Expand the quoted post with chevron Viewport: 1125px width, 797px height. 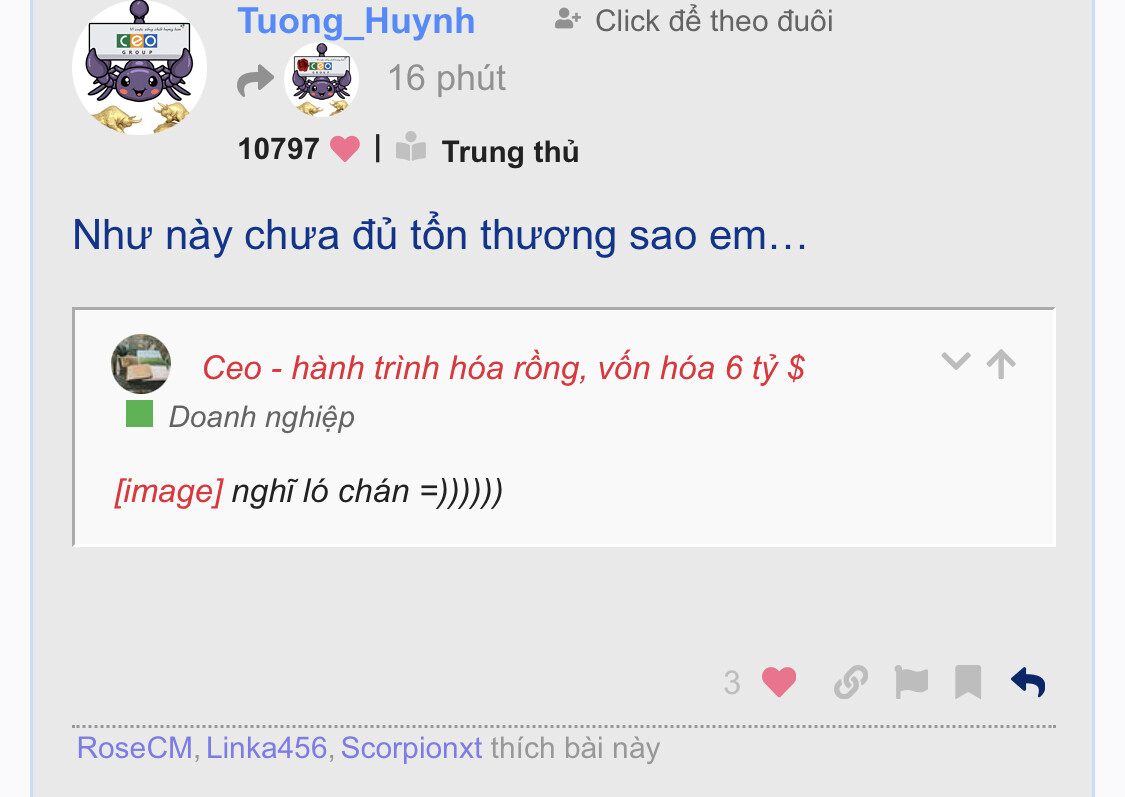coord(956,361)
